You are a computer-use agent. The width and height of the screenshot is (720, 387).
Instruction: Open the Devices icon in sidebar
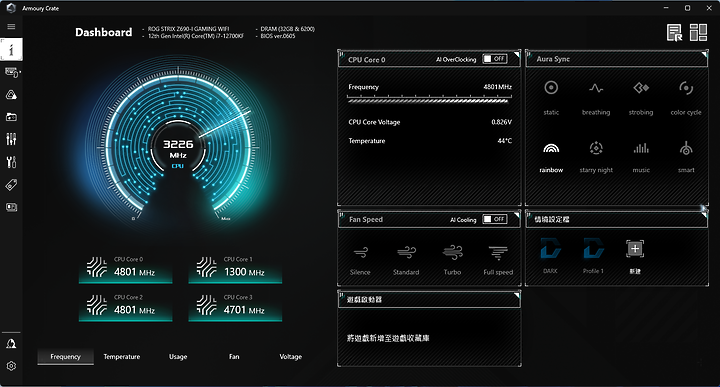click(x=12, y=72)
